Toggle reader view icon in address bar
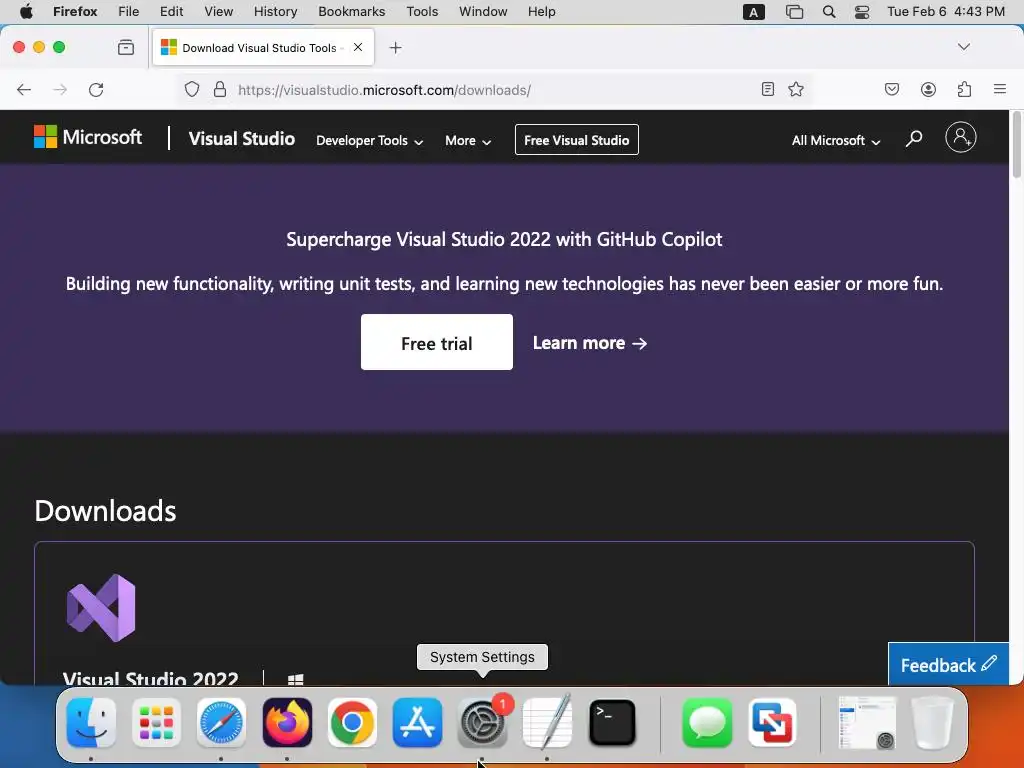Viewport: 1024px width, 768px height. 768,89
